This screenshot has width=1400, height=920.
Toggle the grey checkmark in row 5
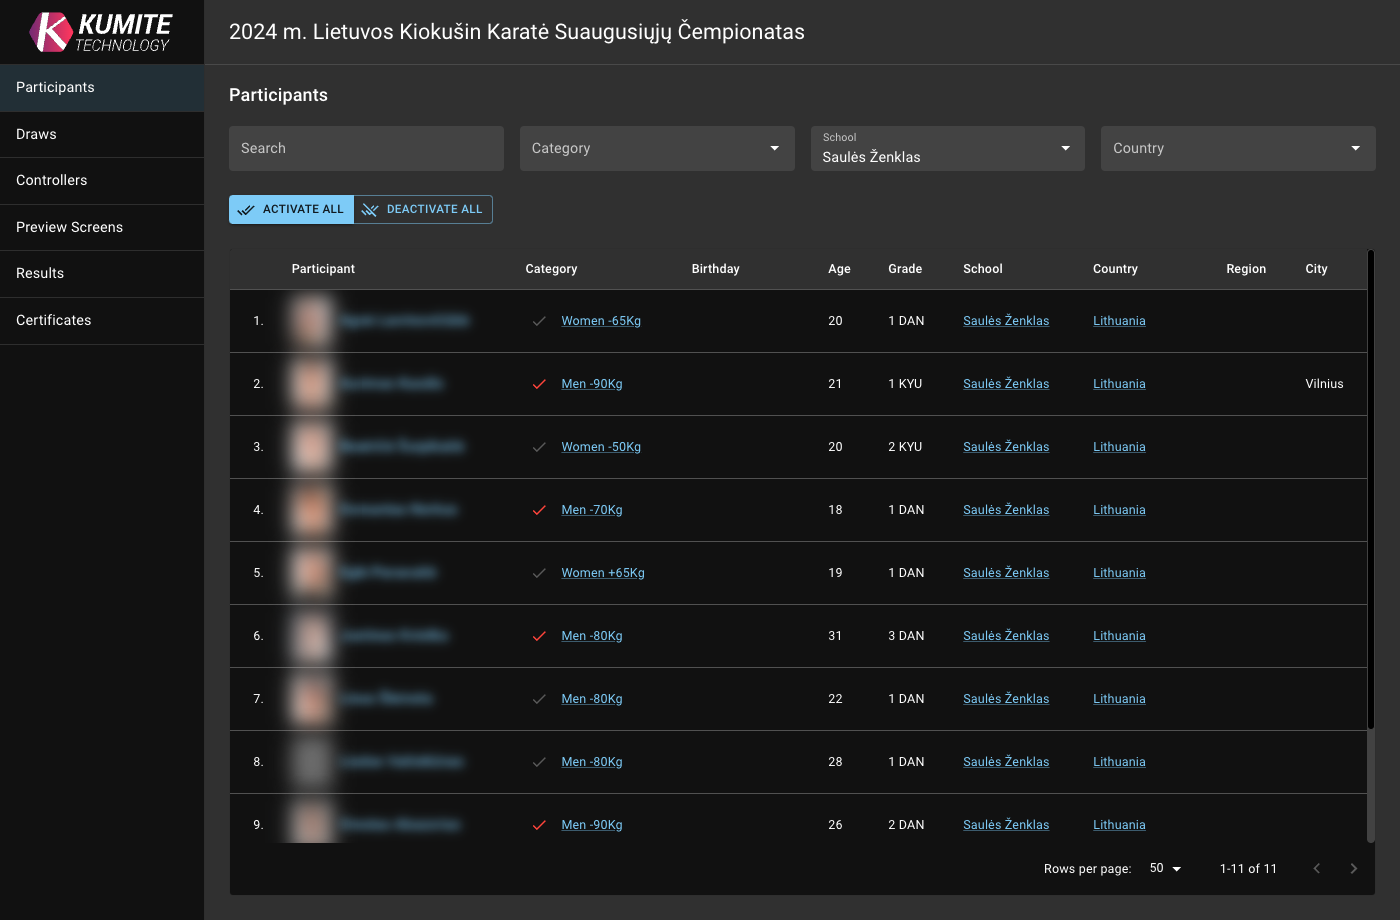click(539, 573)
